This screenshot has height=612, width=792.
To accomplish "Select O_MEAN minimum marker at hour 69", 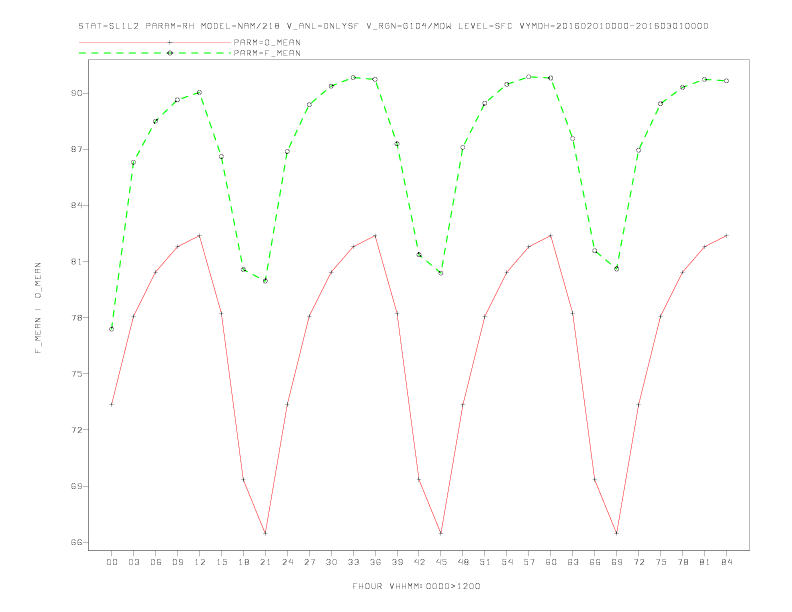I will pyautogui.click(x=617, y=533).
